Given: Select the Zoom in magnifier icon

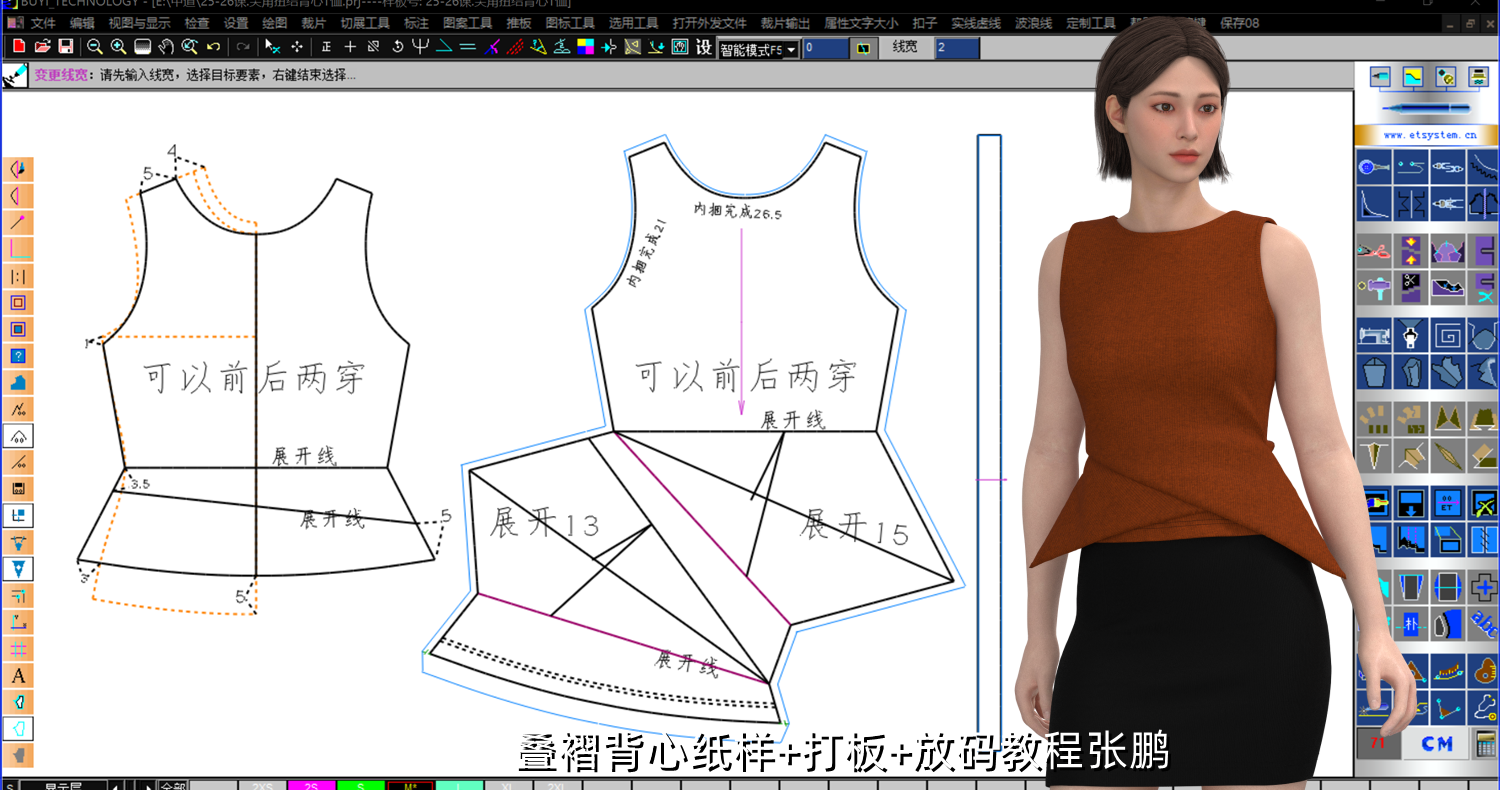Looking at the screenshot, I should click(118, 46).
